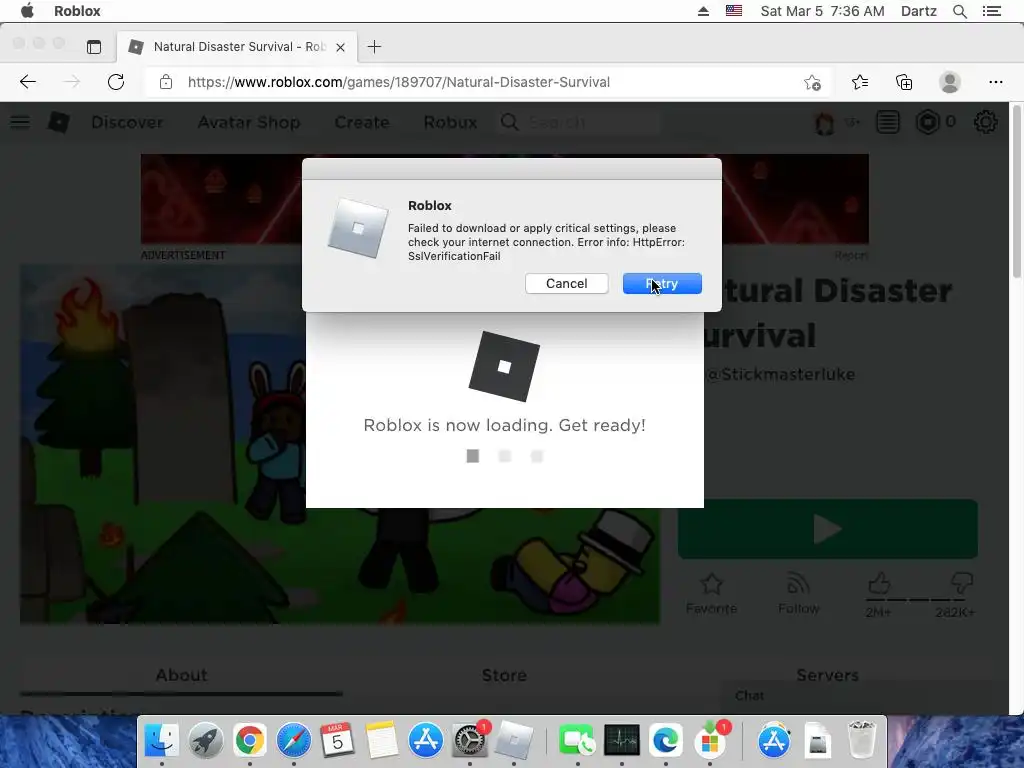Open the Roblox notifications feed icon
Screen dimensions: 1024x768
tap(888, 122)
